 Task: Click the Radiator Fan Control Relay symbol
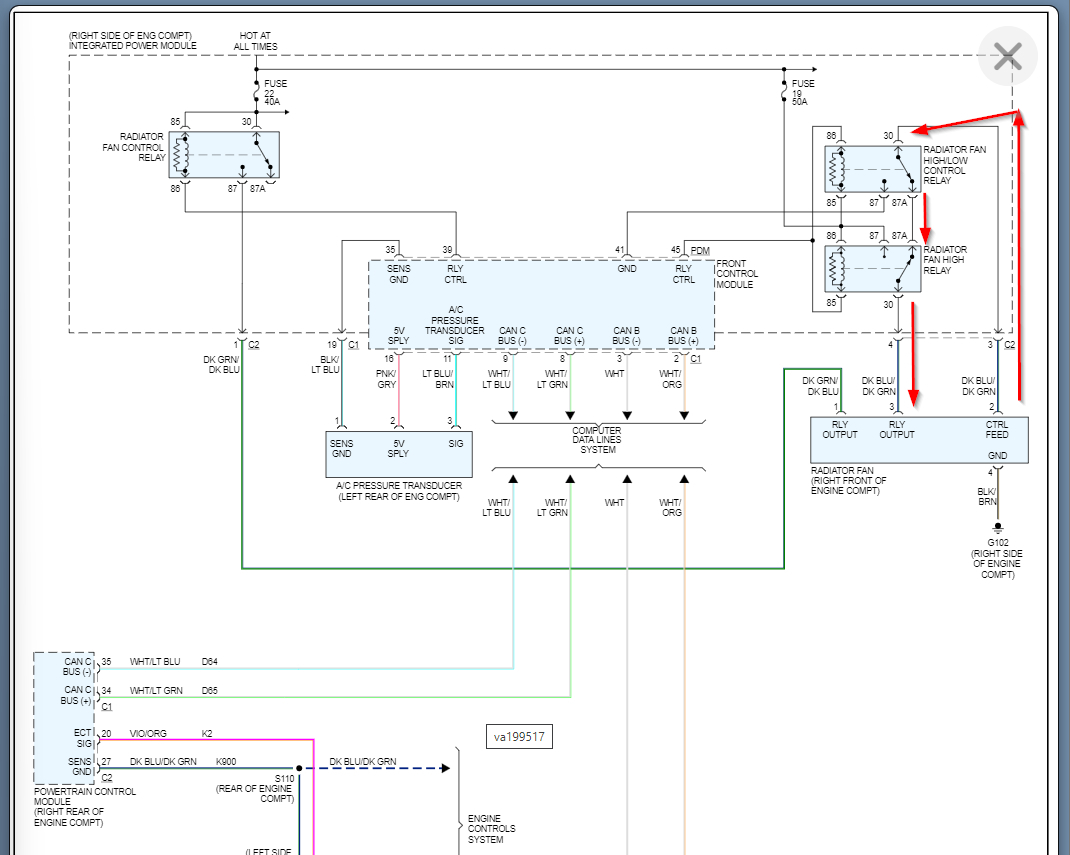click(x=225, y=155)
